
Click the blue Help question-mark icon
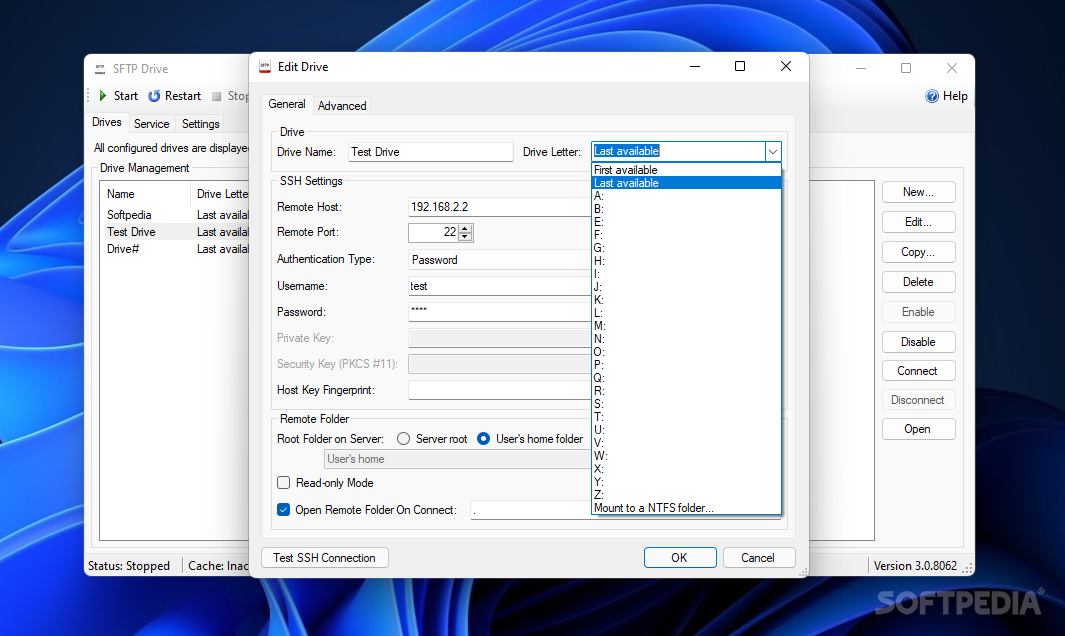click(x=932, y=96)
